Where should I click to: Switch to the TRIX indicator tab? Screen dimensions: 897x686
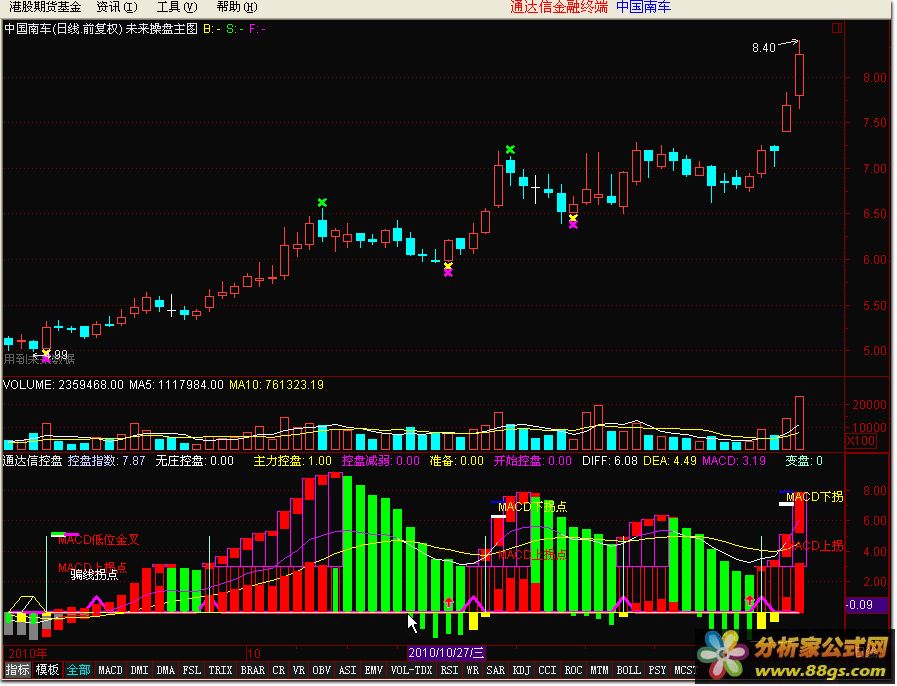point(220,669)
